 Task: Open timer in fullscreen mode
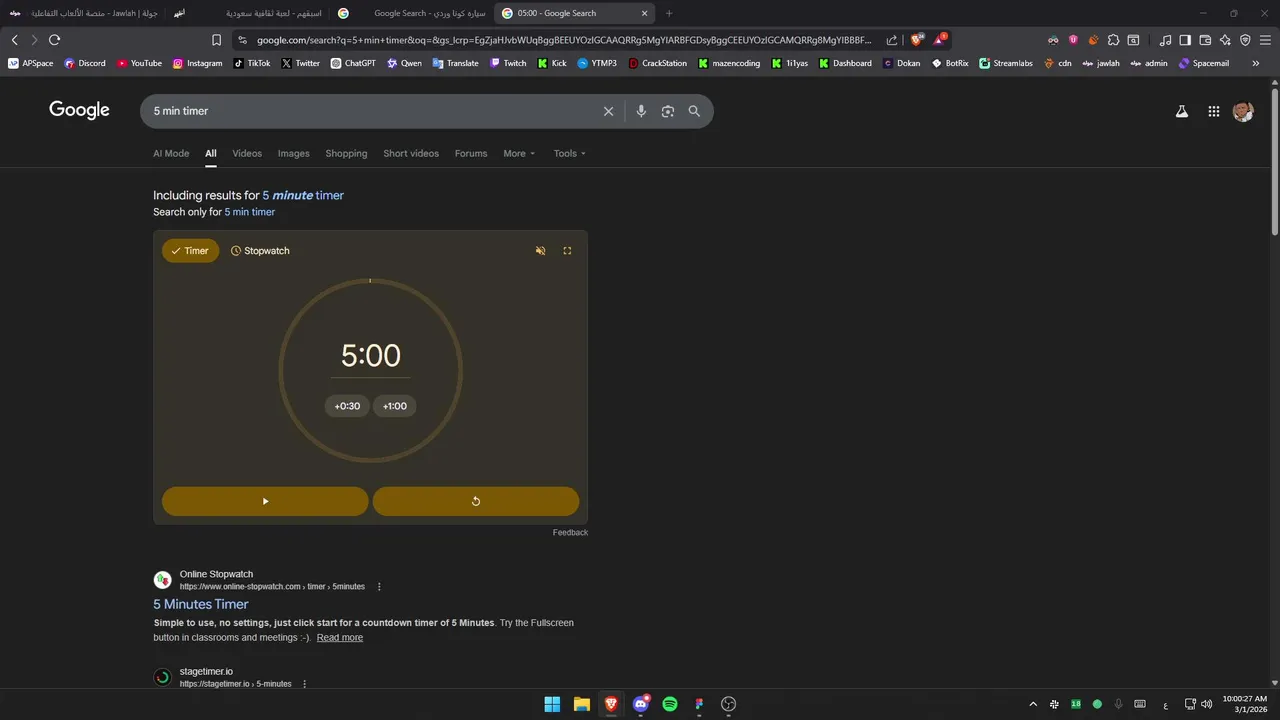[x=567, y=251]
